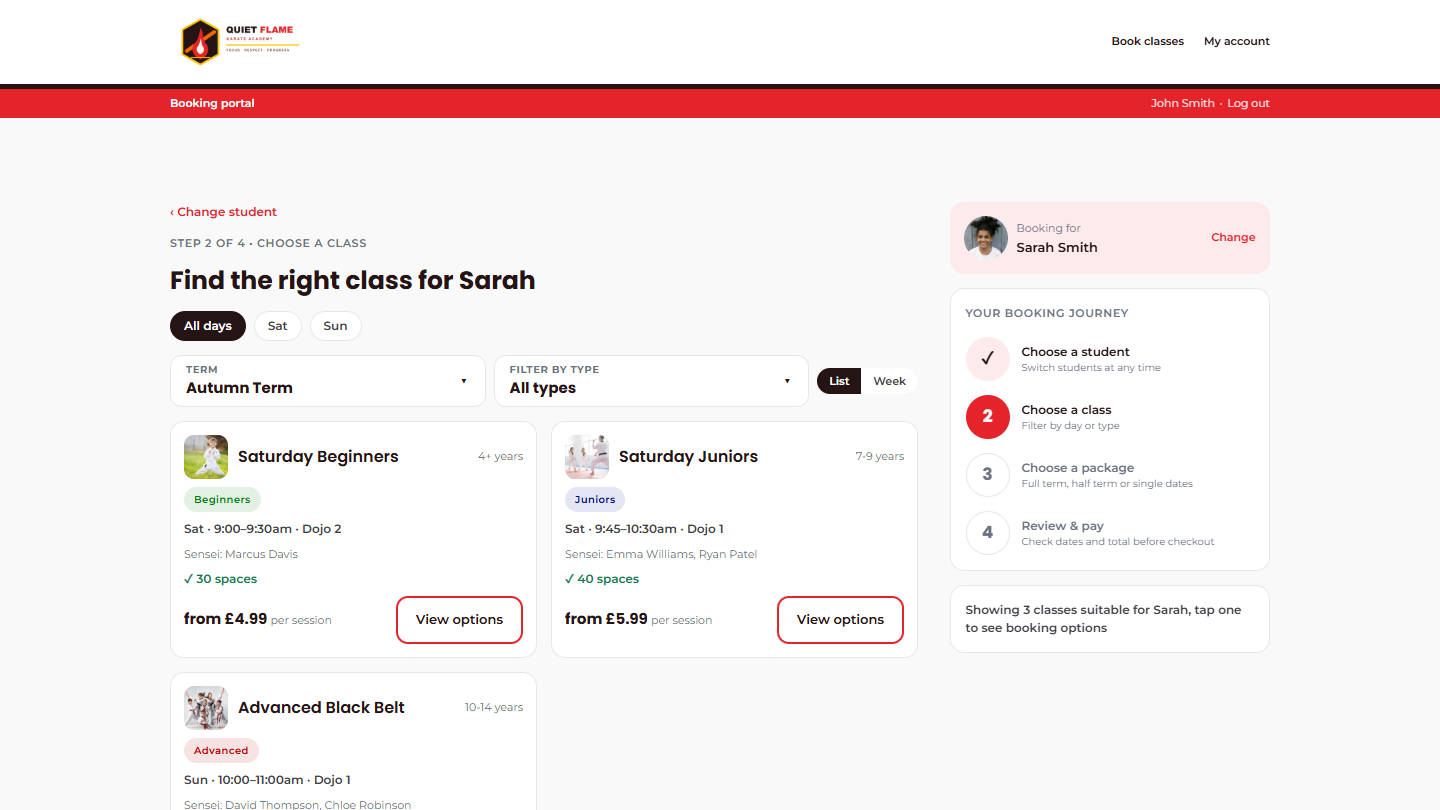Click the Juniors tag on Saturday Juniors card
Image resolution: width=1440 pixels, height=810 pixels.
[595, 500]
